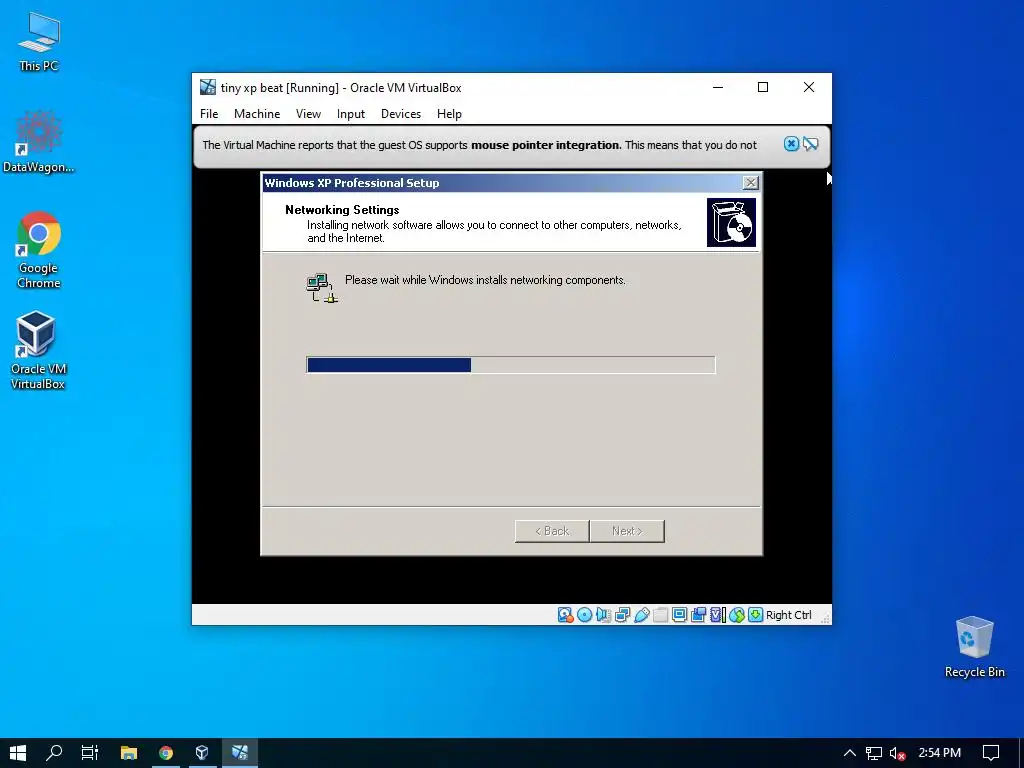The width and height of the screenshot is (1024, 768).
Task: Select the Recycle Bin desktop icon
Action: (974, 647)
